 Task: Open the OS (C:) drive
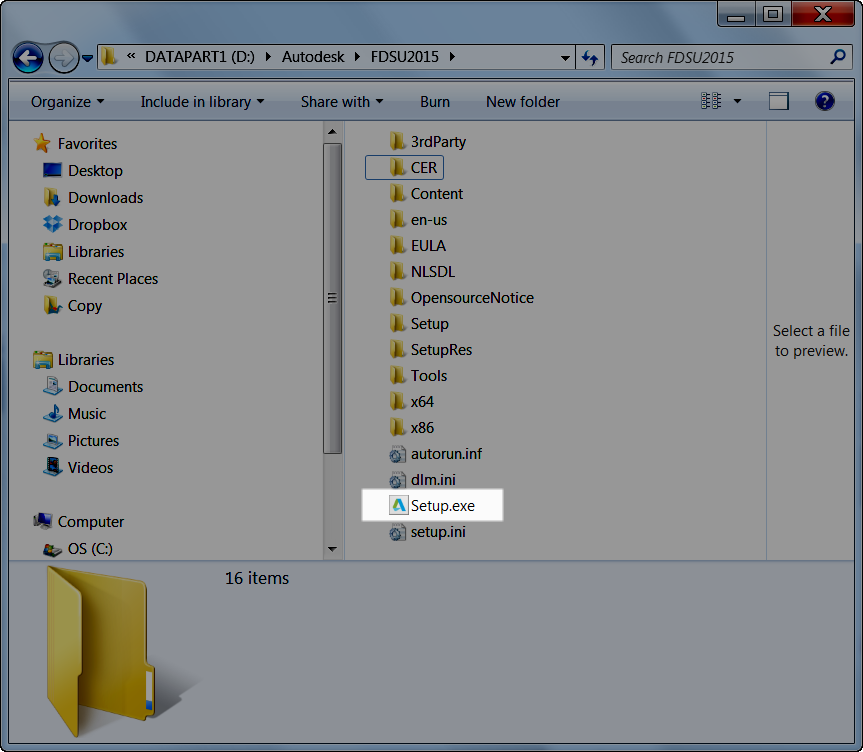click(x=78, y=548)
